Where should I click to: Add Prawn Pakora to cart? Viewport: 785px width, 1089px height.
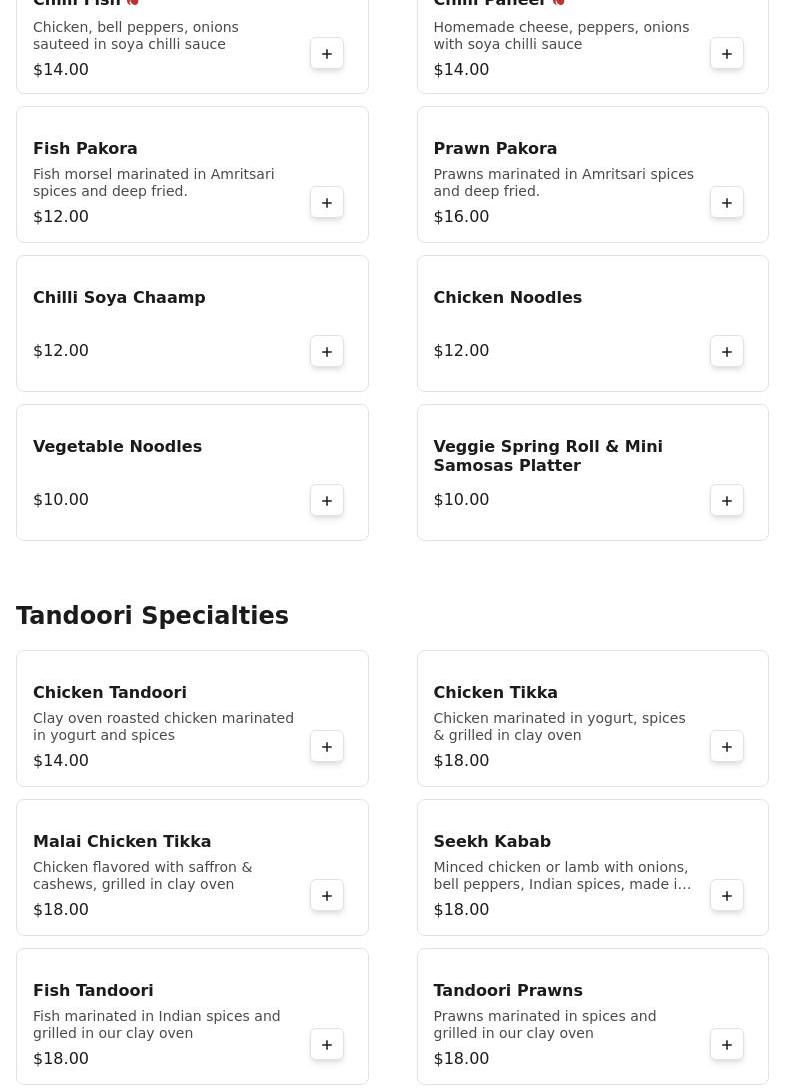tap(727, 203)
